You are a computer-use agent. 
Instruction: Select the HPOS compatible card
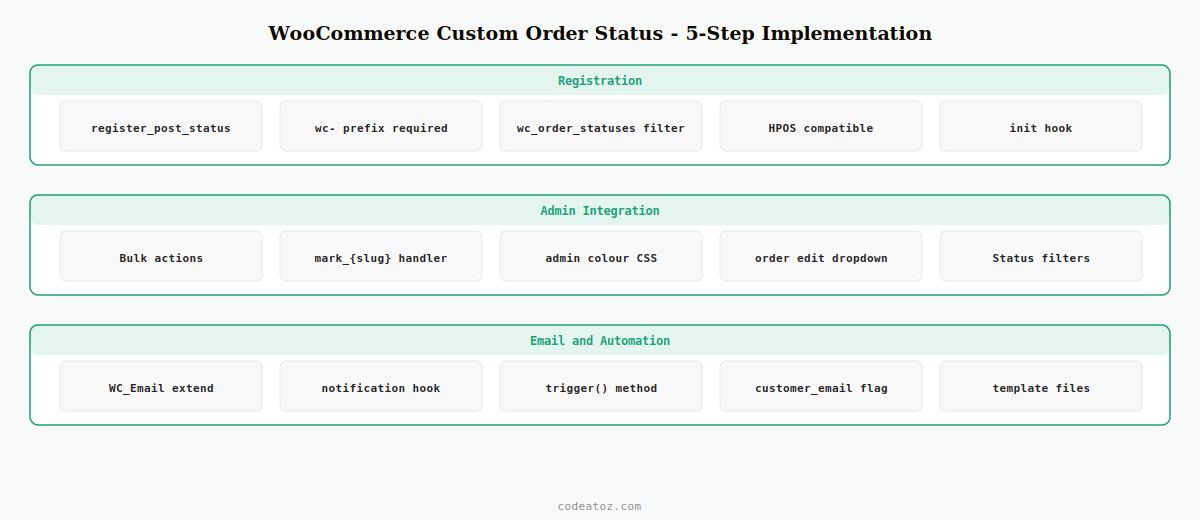(x=821, y=126)
